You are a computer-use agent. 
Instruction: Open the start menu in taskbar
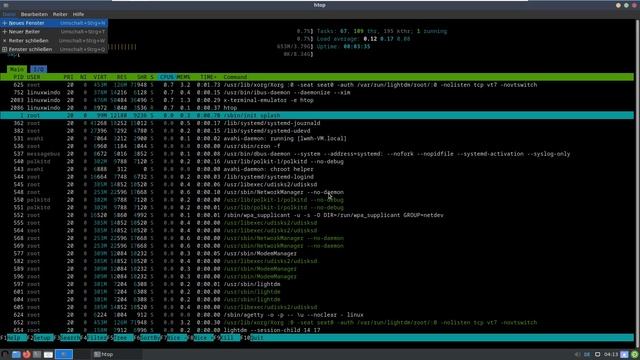[x=5, y=354]
